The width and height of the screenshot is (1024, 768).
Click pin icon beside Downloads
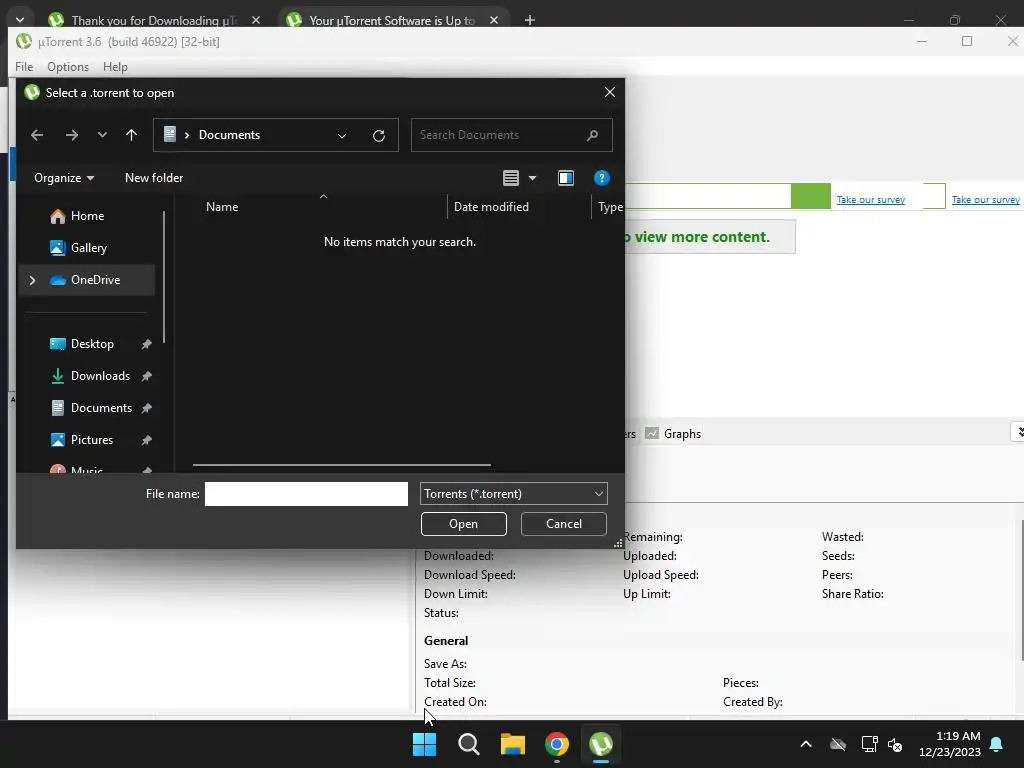point(146,376)
